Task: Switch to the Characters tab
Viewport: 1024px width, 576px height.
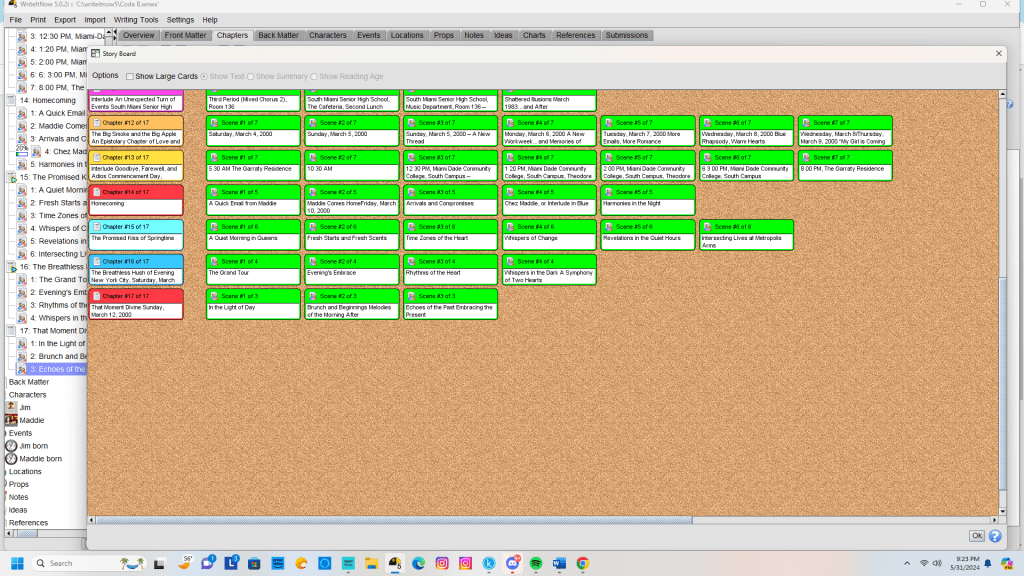Action: click(328, 36)
